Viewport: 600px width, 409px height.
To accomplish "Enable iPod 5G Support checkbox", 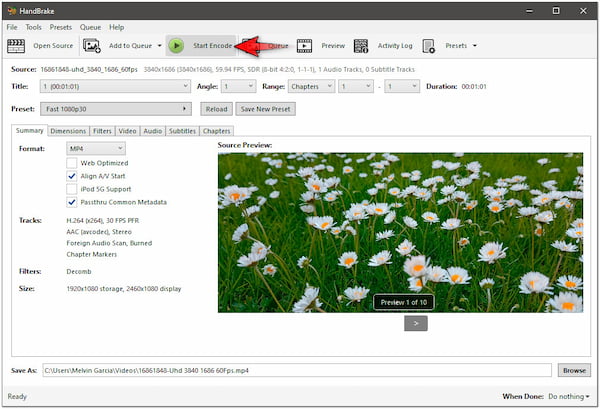I will click(72, 189).
